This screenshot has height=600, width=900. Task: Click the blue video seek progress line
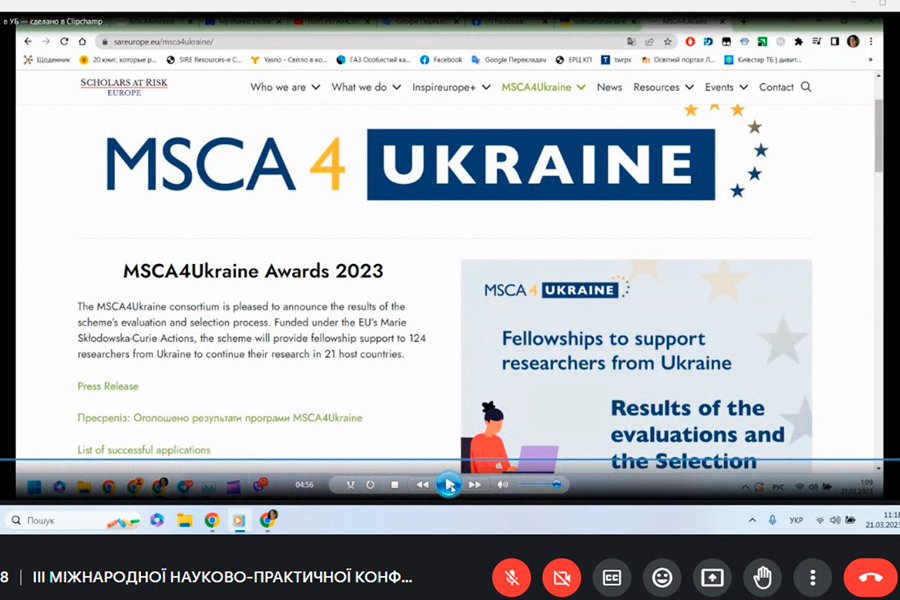coord(450,459)
